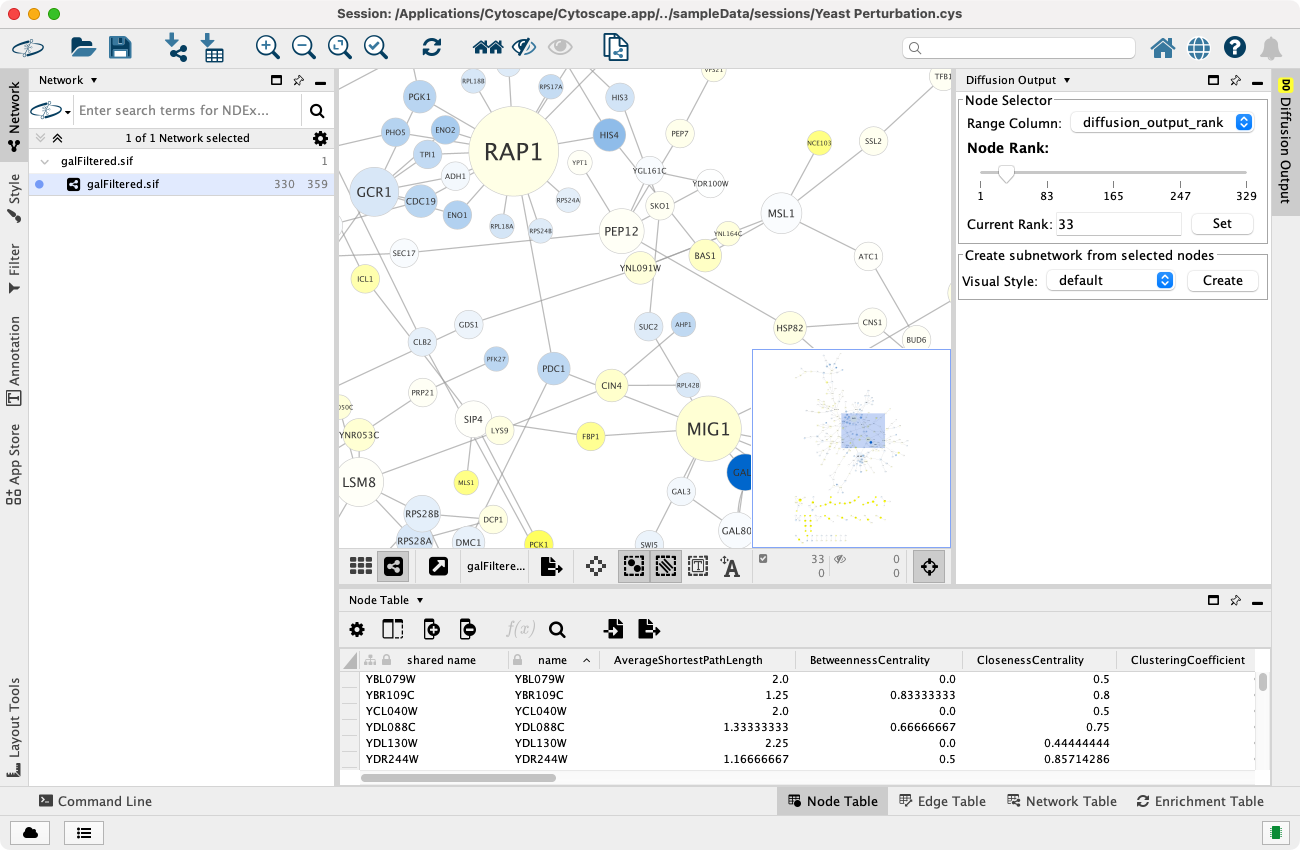Click the Open Session folder icon

[82, 47]
